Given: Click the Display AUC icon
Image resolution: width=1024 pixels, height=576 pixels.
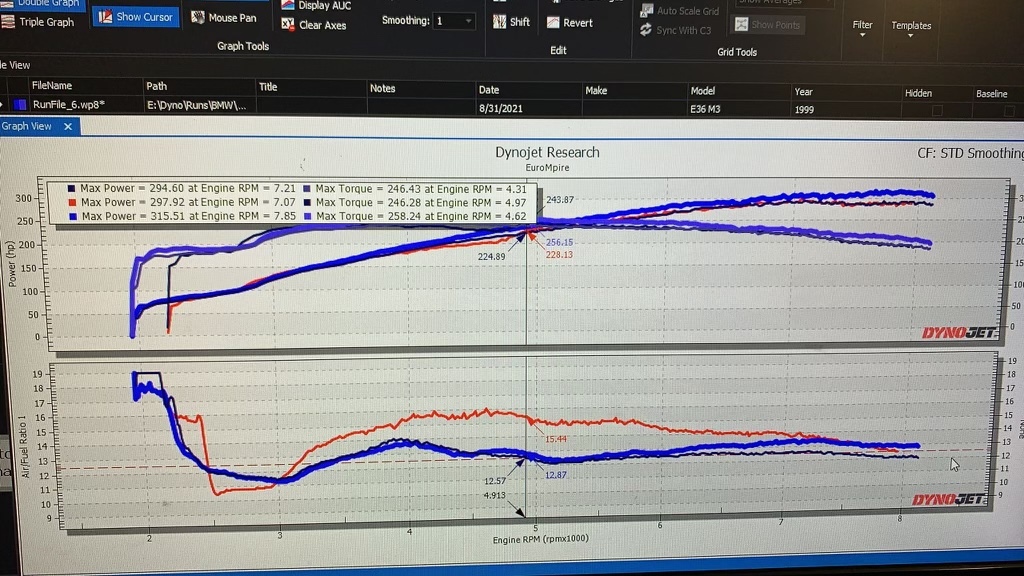Looking at the screenshot, I should 289,5.
